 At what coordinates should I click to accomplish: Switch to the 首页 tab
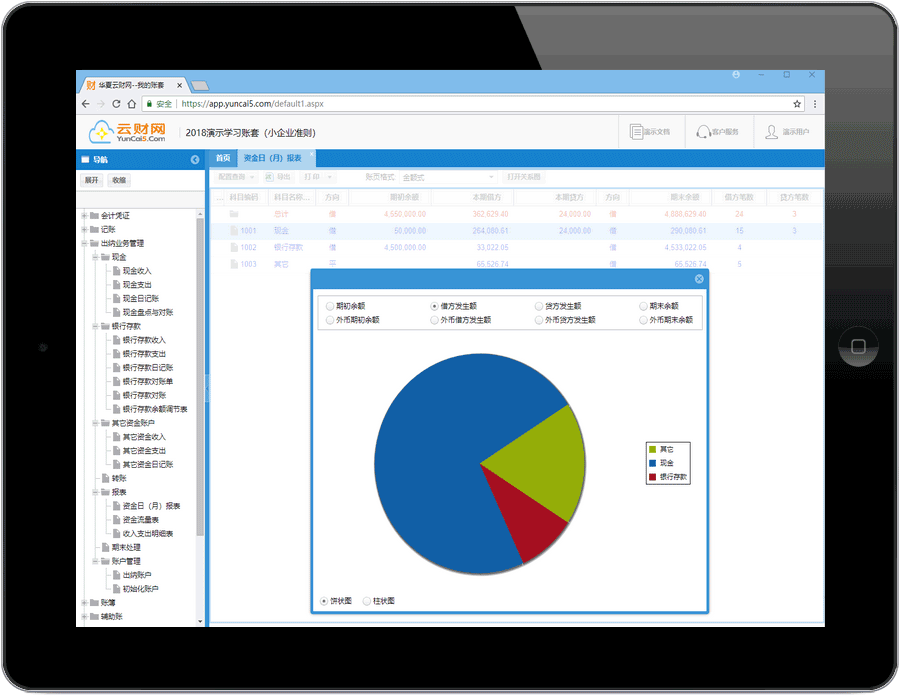222,158
